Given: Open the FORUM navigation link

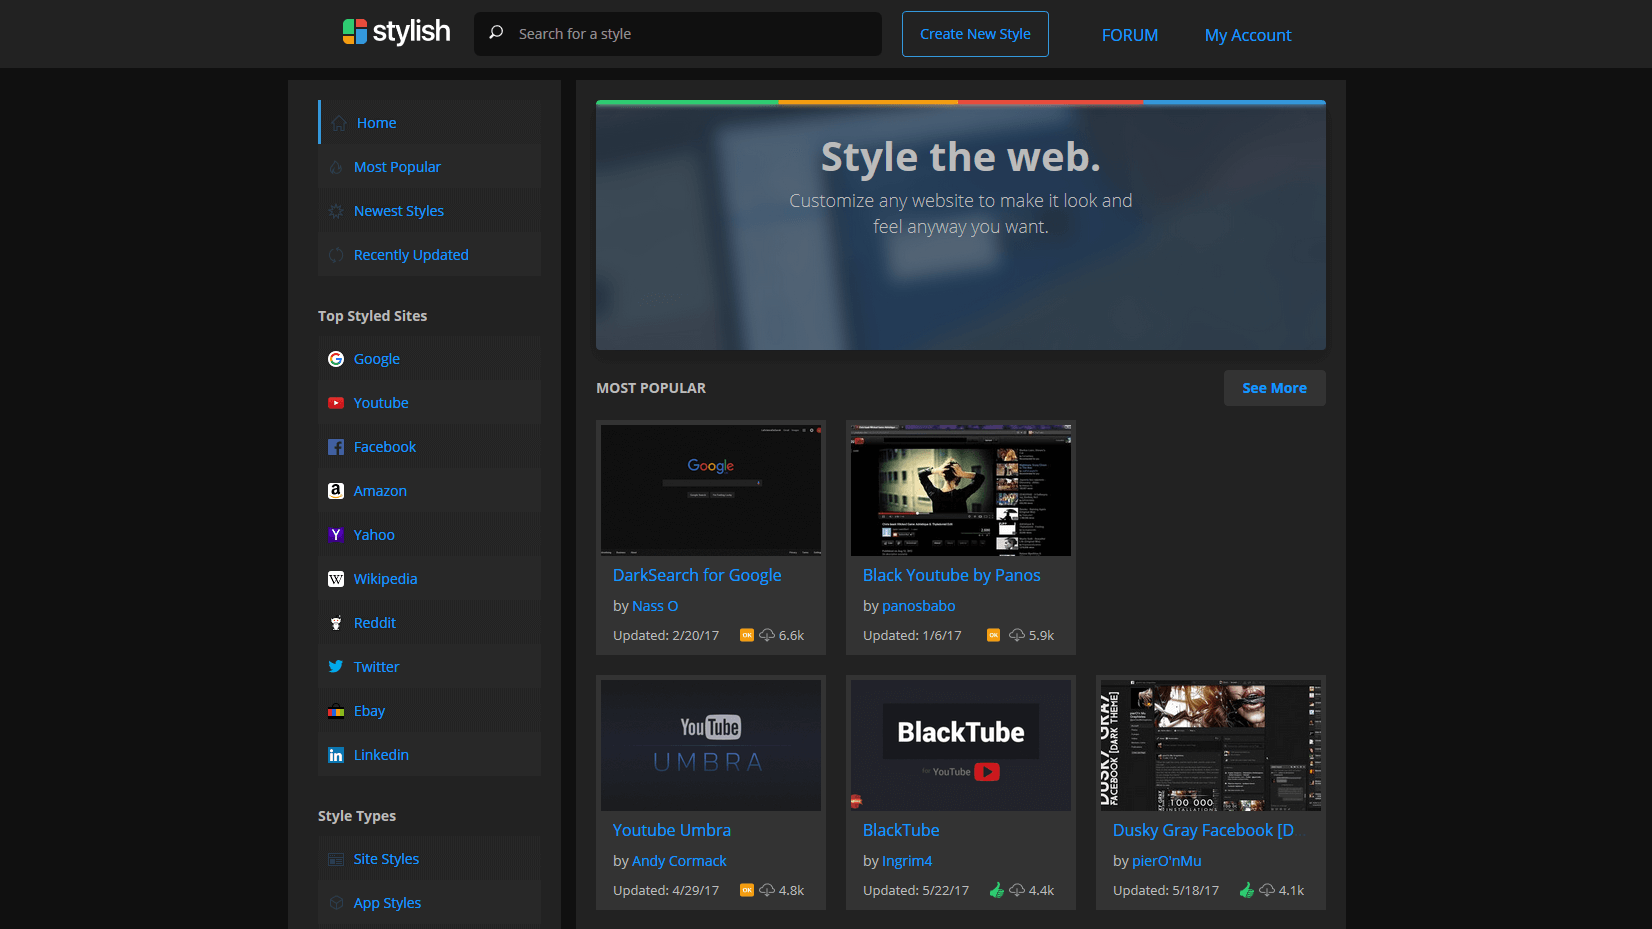Looking at the screenshot, I should click(x=1130, y=35).
